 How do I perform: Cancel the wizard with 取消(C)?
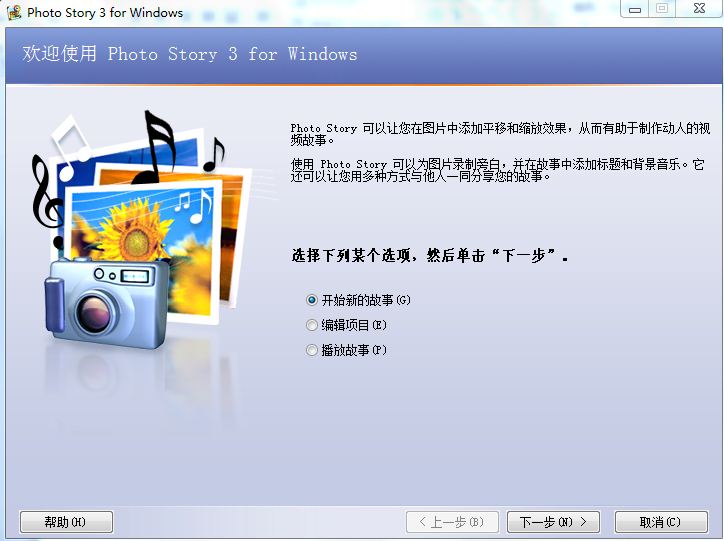coord(661,522)
